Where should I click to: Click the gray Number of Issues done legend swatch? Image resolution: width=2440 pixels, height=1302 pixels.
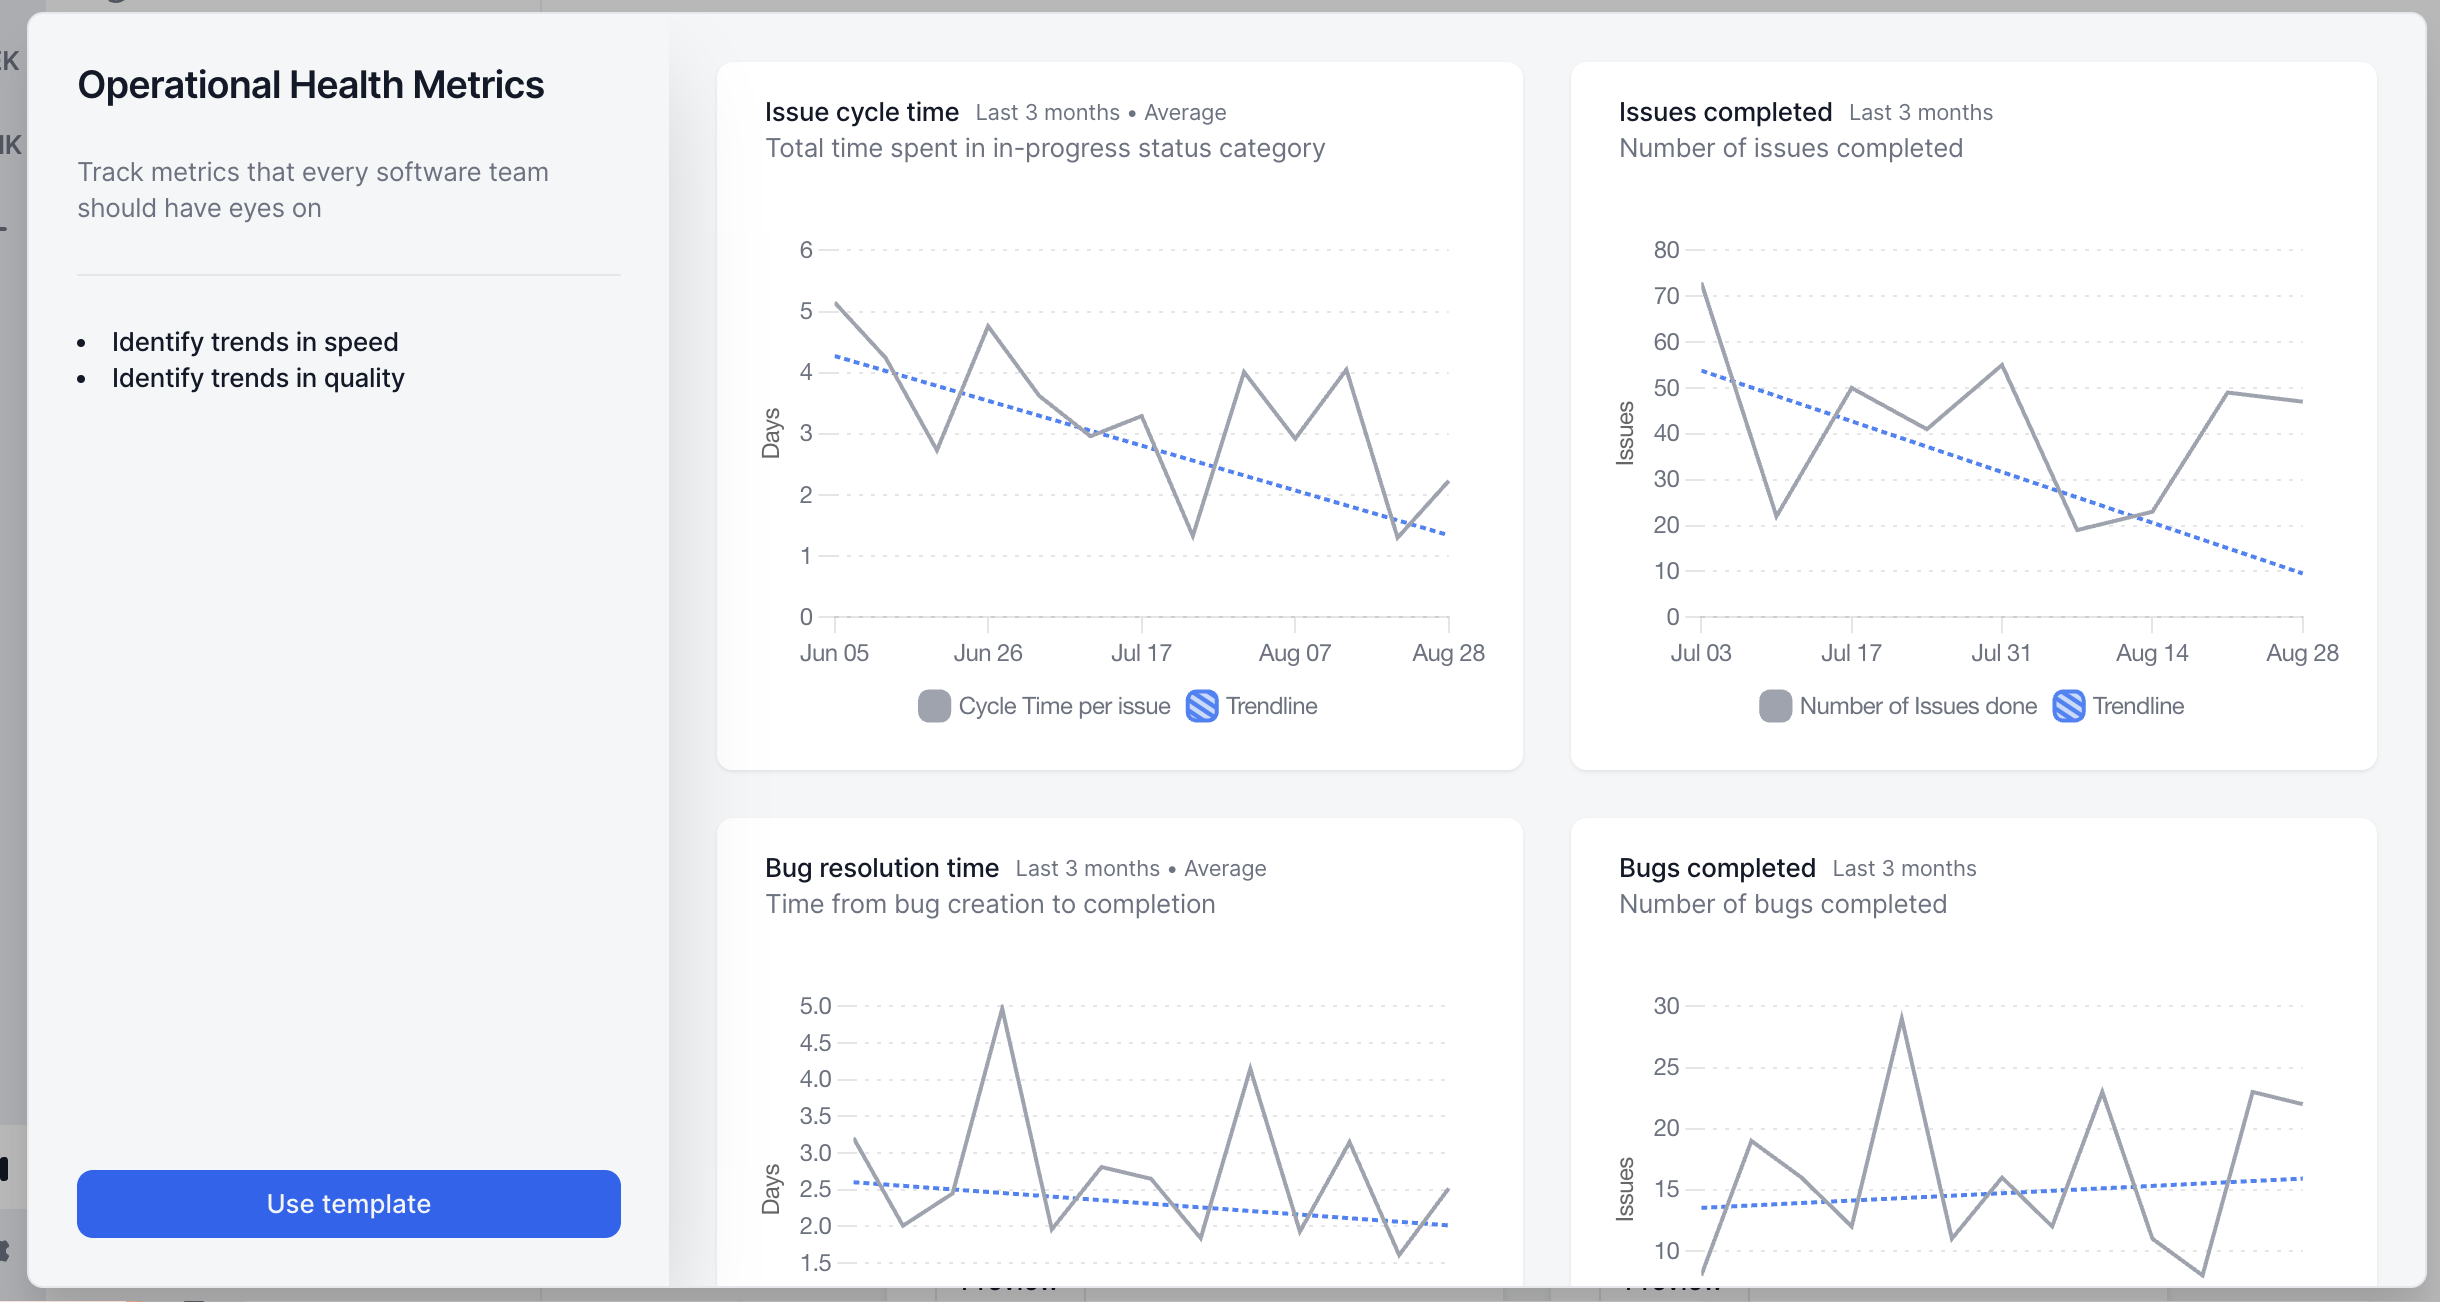tap(1775, 706)
